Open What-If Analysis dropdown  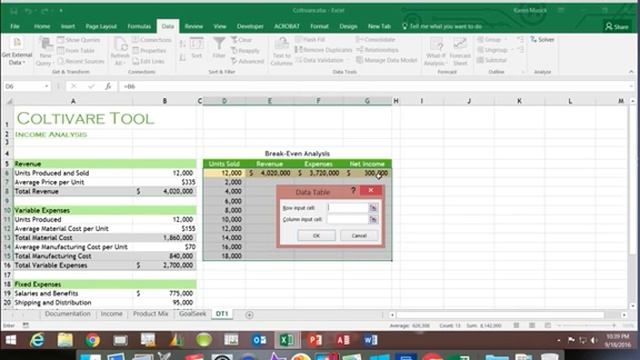click(x=436, y=52)
